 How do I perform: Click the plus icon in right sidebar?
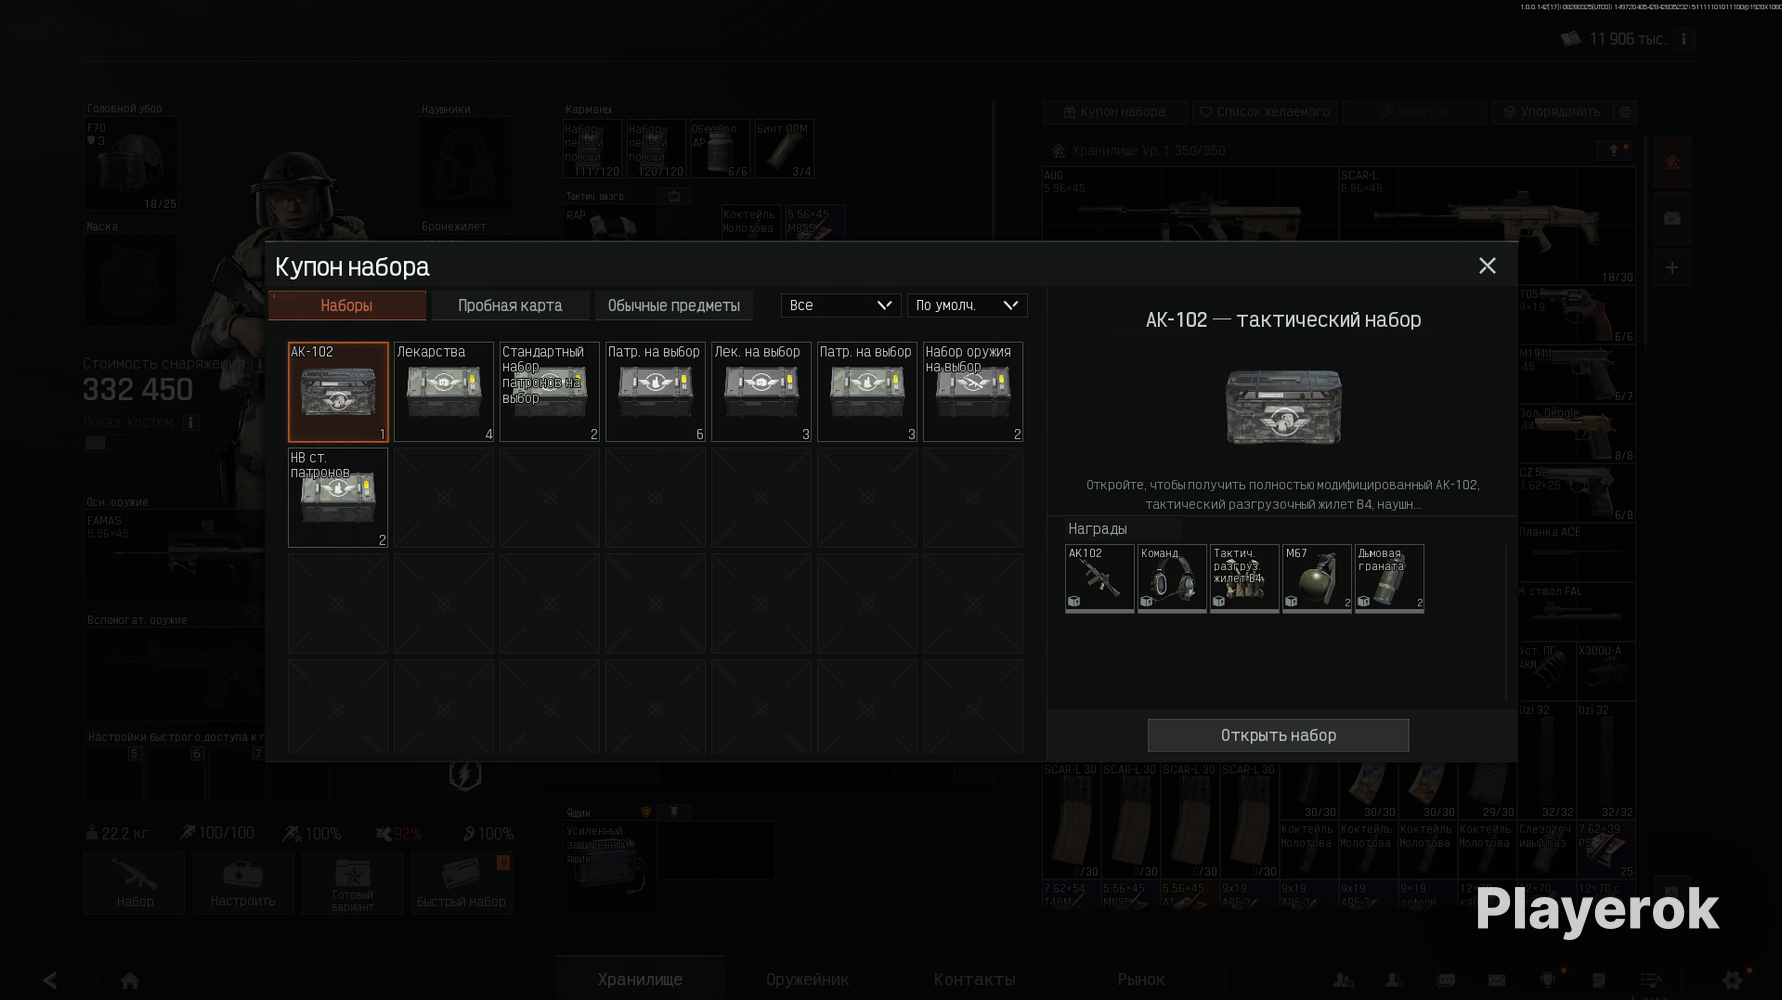point(1672,268)
